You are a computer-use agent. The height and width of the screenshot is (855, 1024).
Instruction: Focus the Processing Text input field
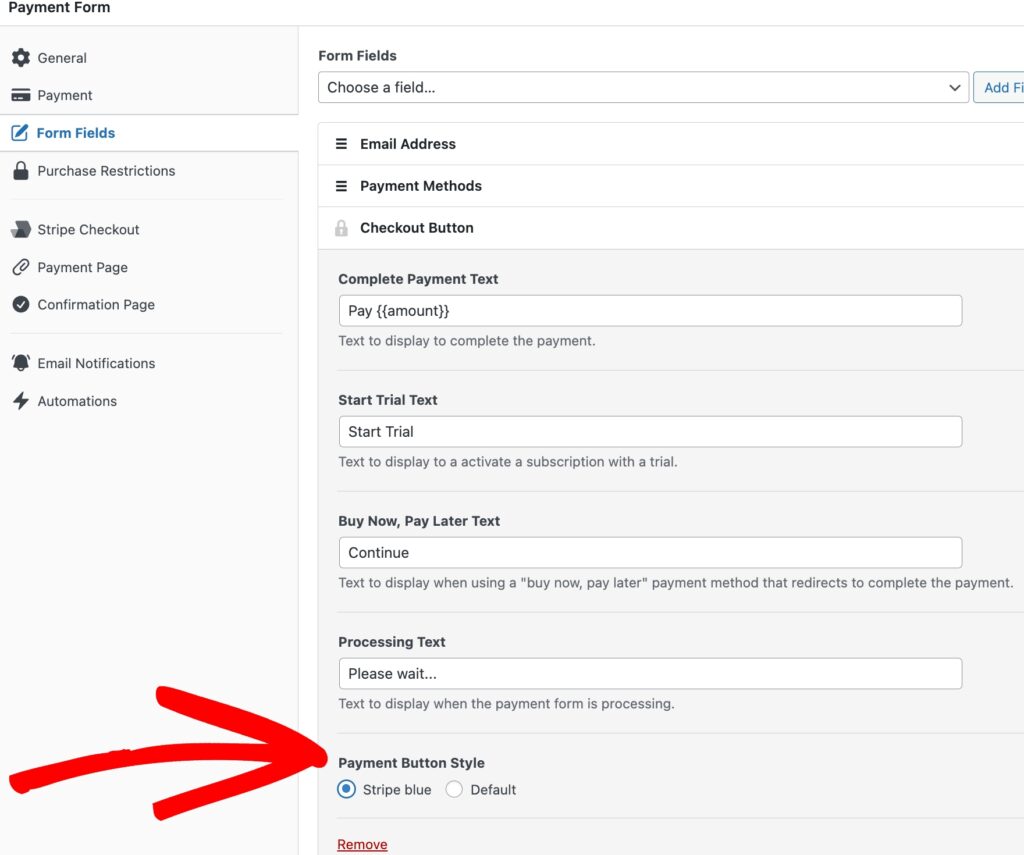pyautogui.click(x=650, y=673)
